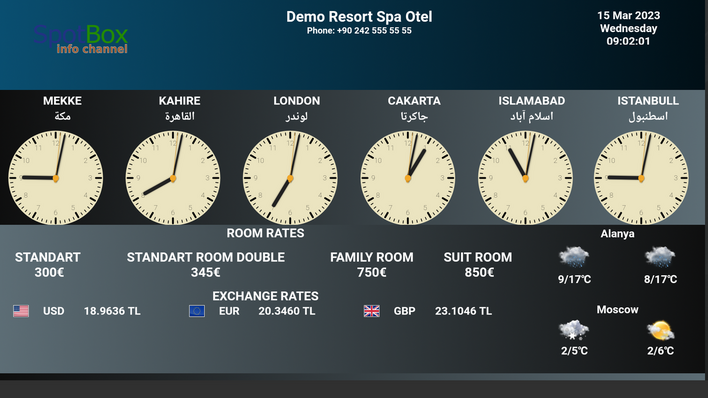This screenshot has width=708, height=398.
Task: Click the MEKKE analog clock face
Action: coord(56,178)
